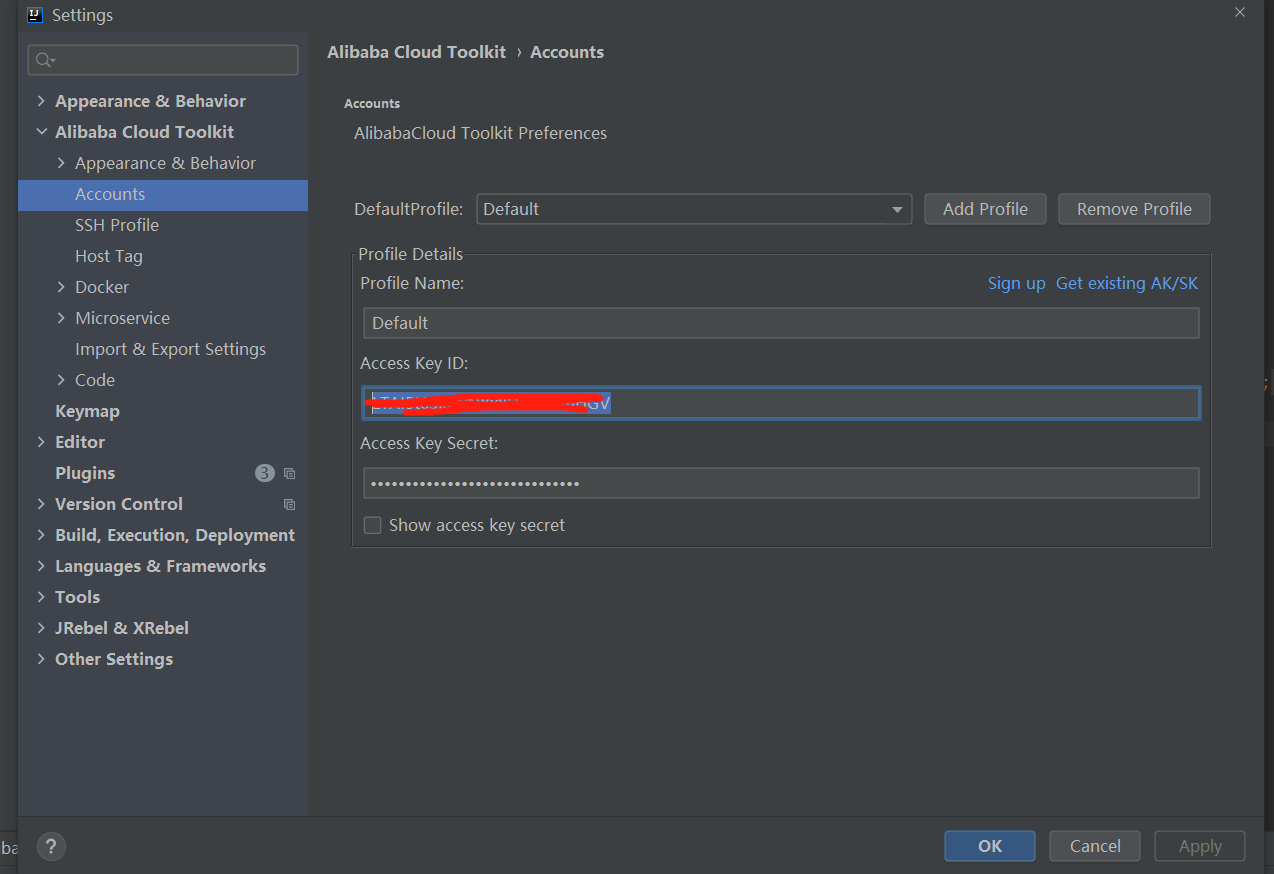Expand Languages & Frameworks node

click(41, 566)
